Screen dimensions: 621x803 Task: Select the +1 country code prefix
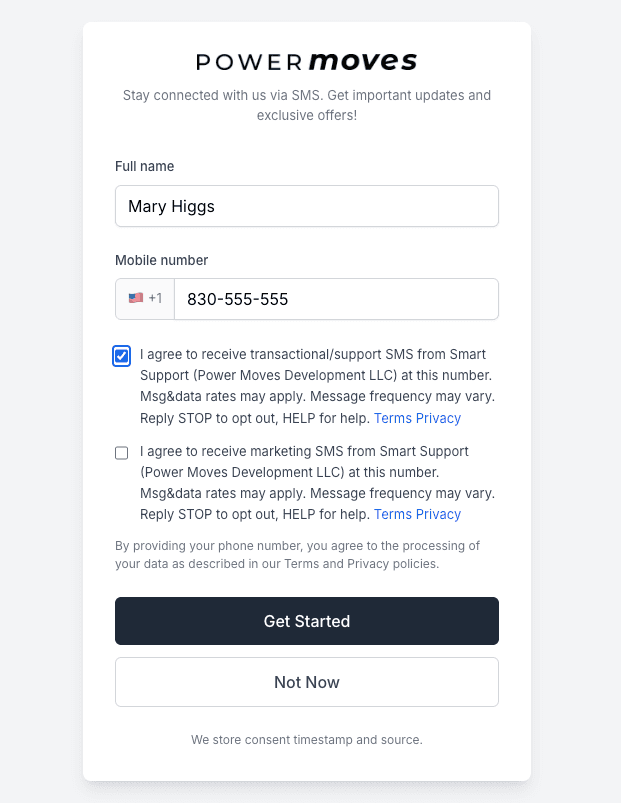coord(157,298)
